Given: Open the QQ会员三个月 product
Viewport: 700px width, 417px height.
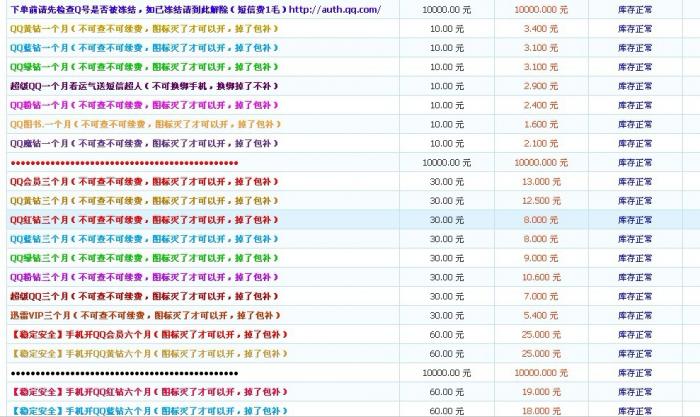Looking at the screenshot, I should click(x=144, y=182).
